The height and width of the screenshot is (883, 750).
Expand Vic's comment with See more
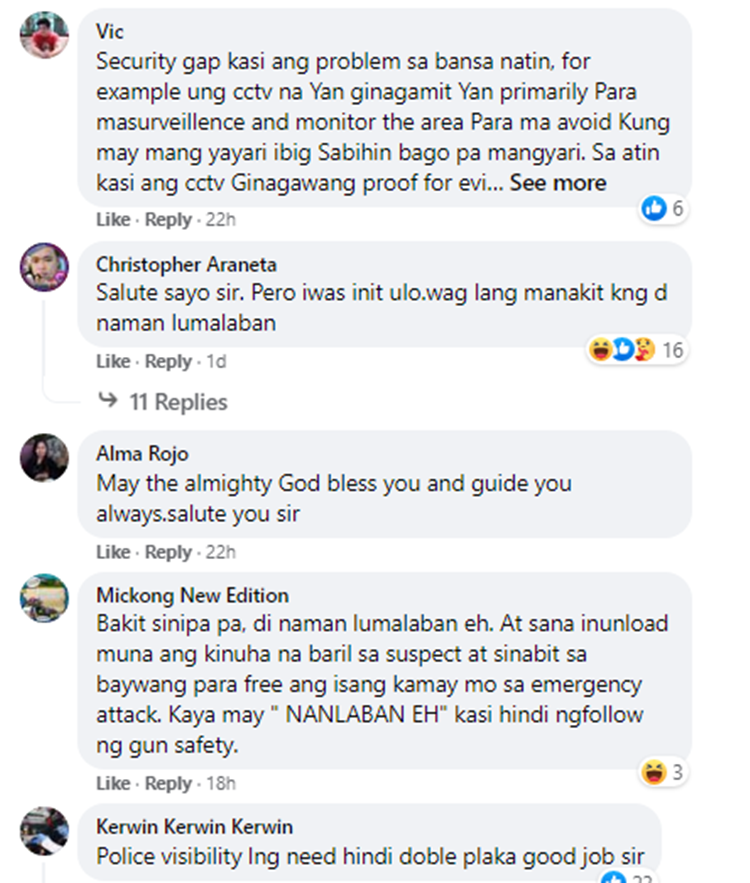click(557, 183)
